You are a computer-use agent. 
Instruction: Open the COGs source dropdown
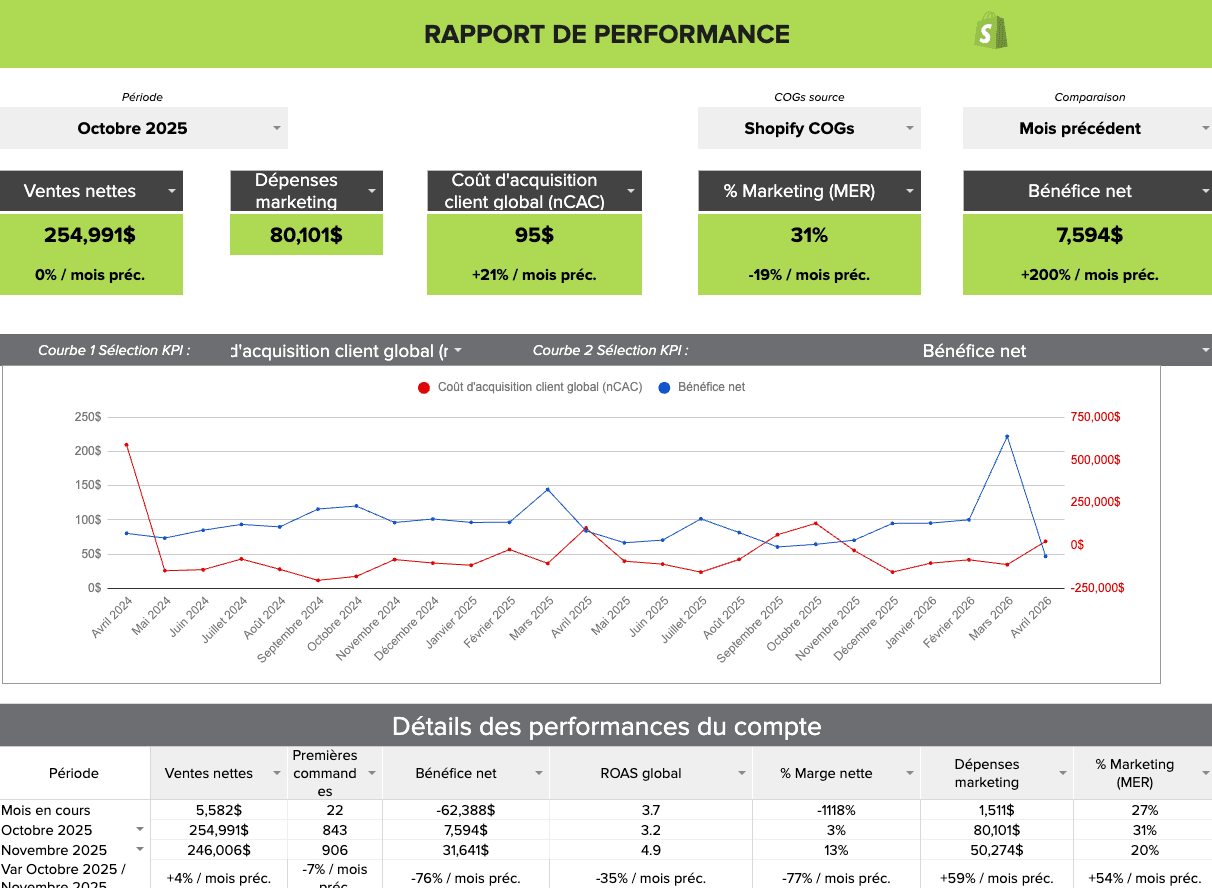909,128
